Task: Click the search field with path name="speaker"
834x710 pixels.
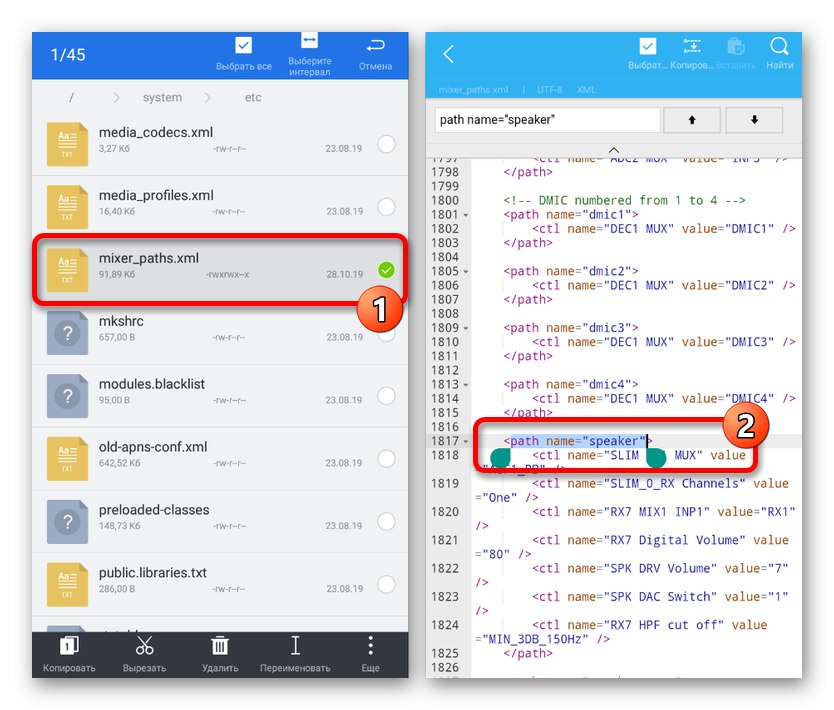Action: [x=547, y=120]
